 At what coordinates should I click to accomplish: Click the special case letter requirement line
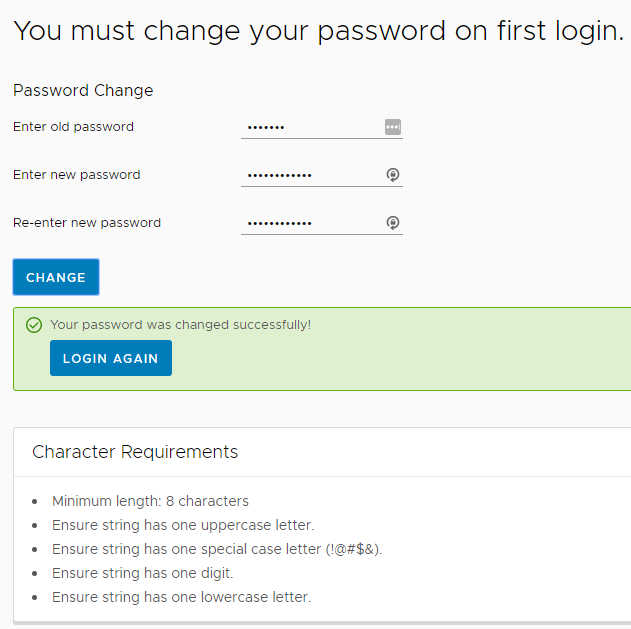point(217,549)
